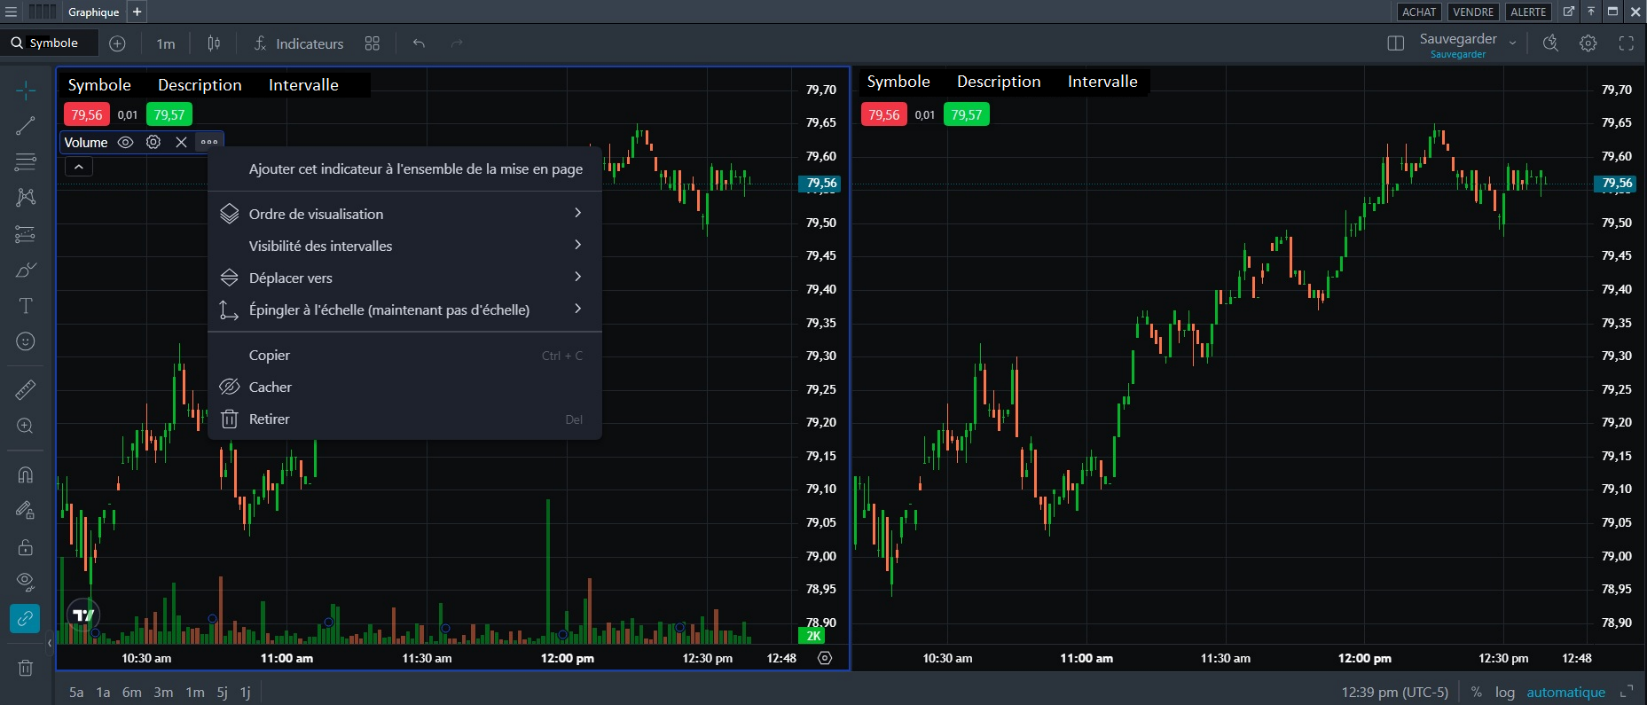Choose Retirer from the context menu
The height and width of the screenshot is (705, 1647).
[x=269, y=420]
